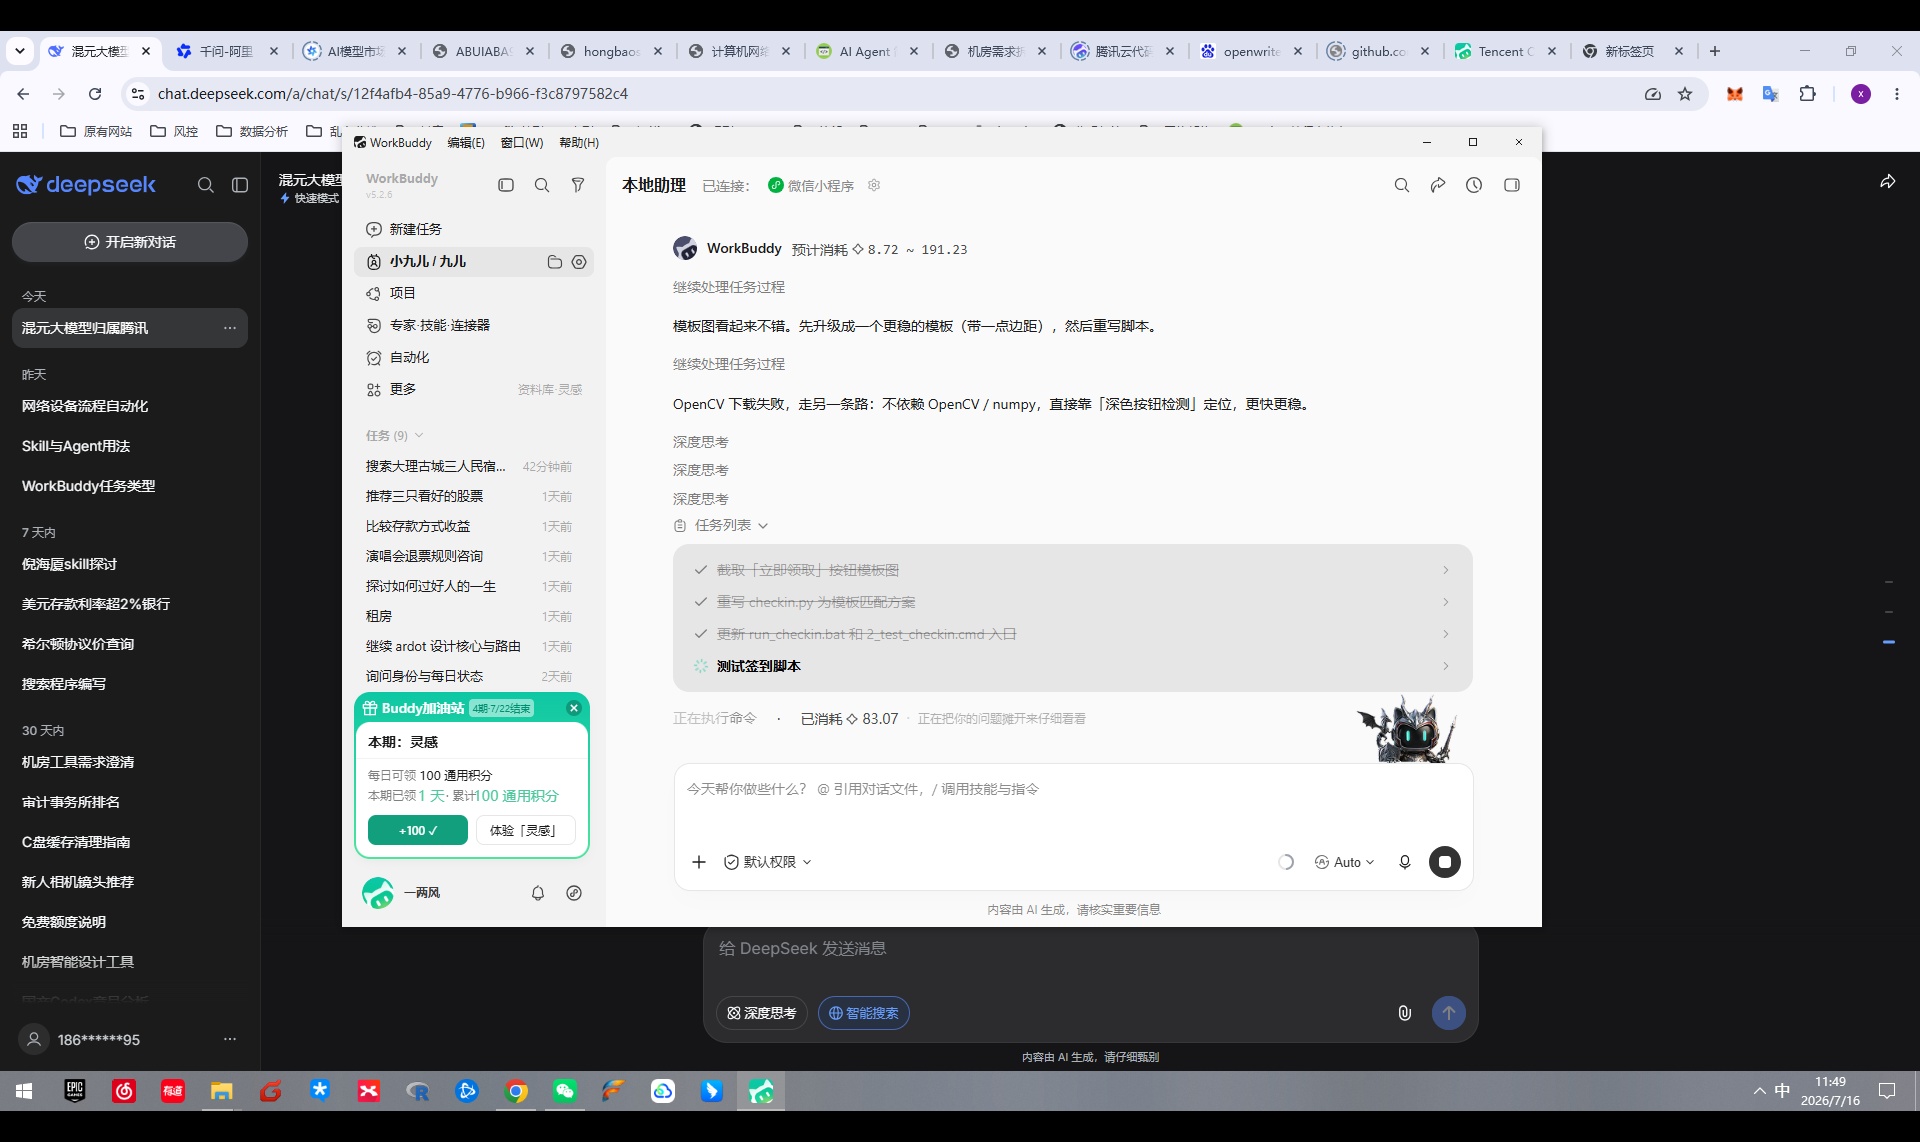Expand task 重写 checkin.py 为模板匹配方案
The height and width of the screenshot is (1142, 1920).
(x=1073, y=602)
